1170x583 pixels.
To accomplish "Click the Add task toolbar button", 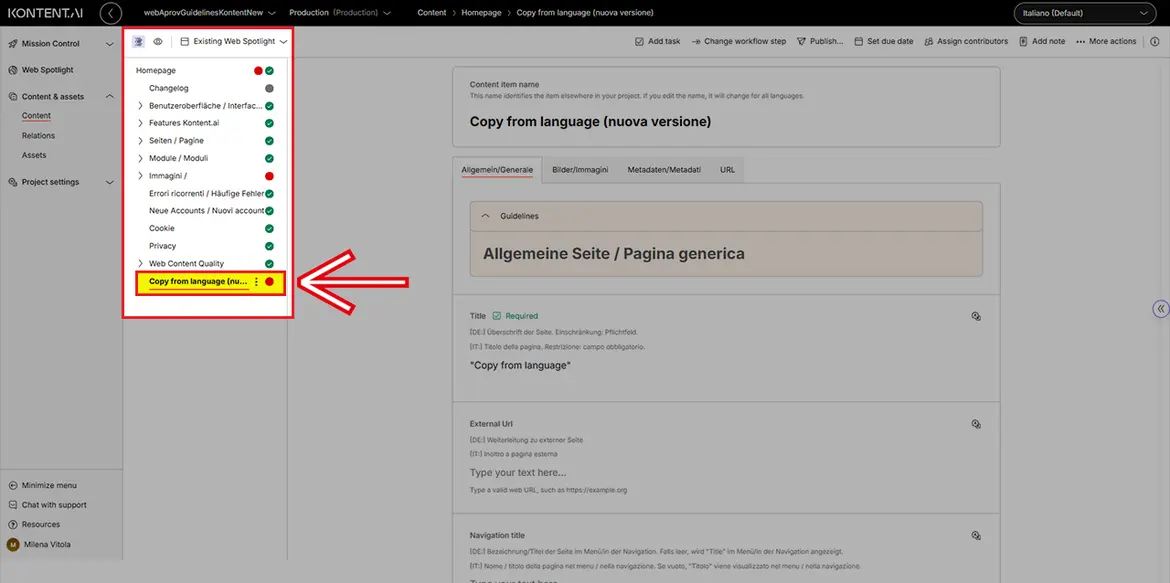I will pyautogui.click(x=658, y=42).
